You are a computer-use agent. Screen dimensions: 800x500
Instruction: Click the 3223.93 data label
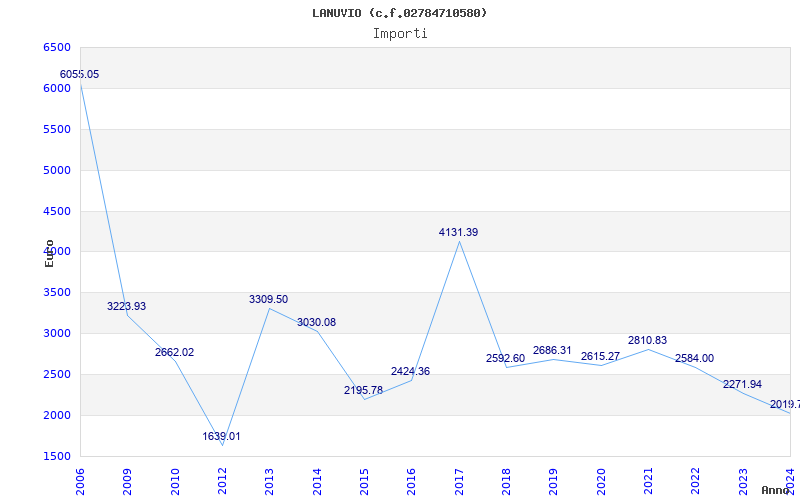[127, 307]
